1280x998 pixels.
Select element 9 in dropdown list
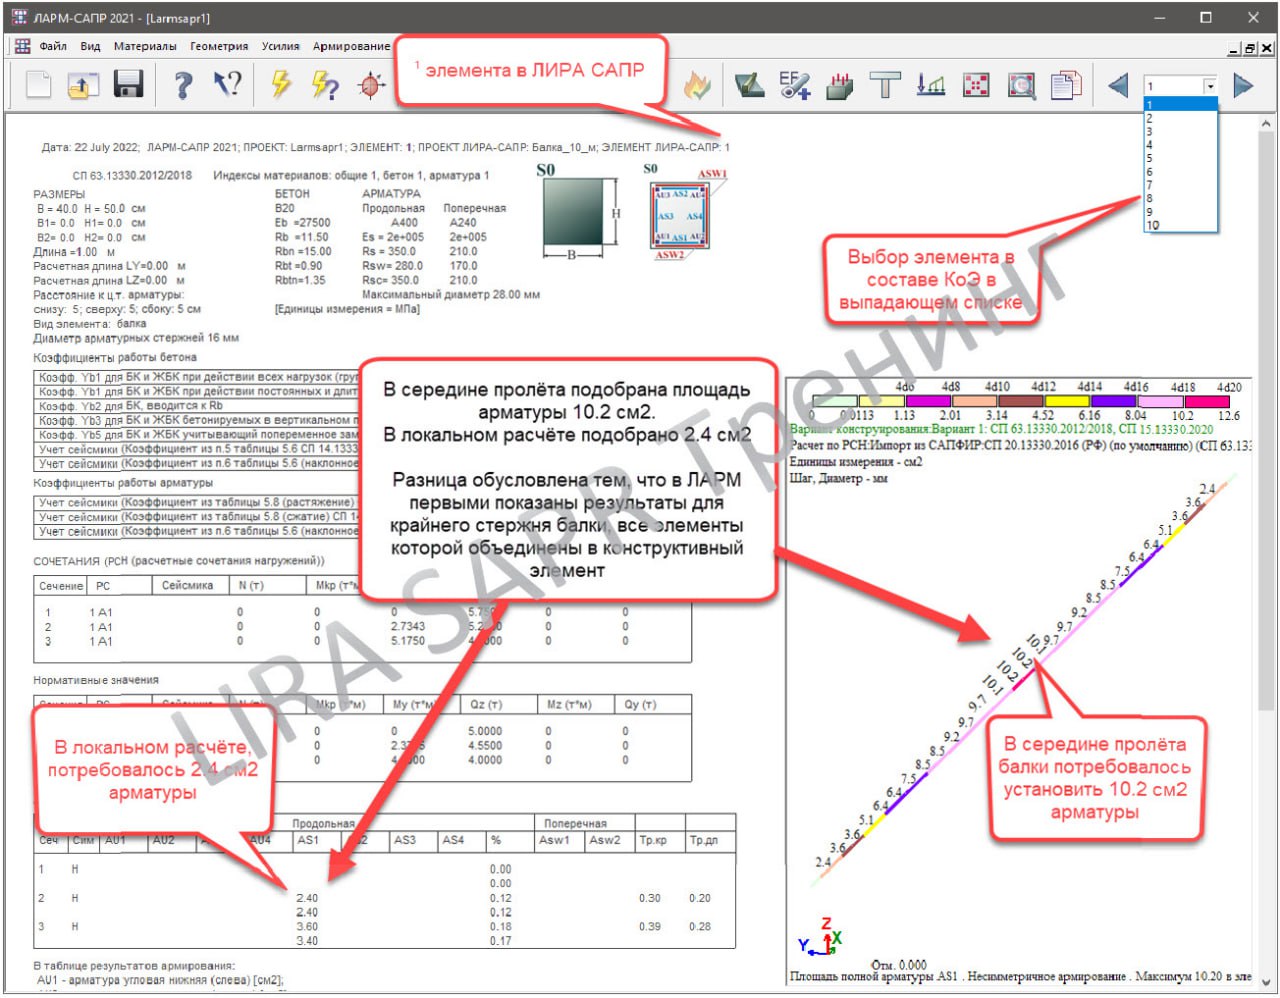tap(1180, 212)
